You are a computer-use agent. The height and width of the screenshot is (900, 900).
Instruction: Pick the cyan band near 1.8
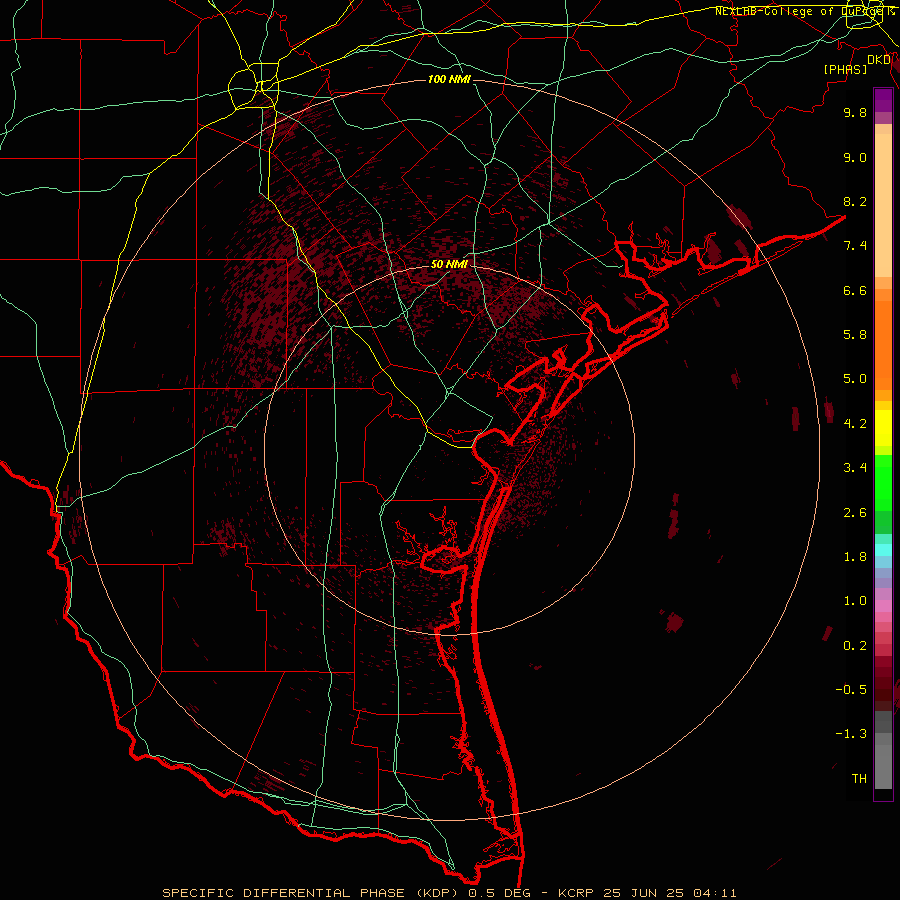click(883, 550)
